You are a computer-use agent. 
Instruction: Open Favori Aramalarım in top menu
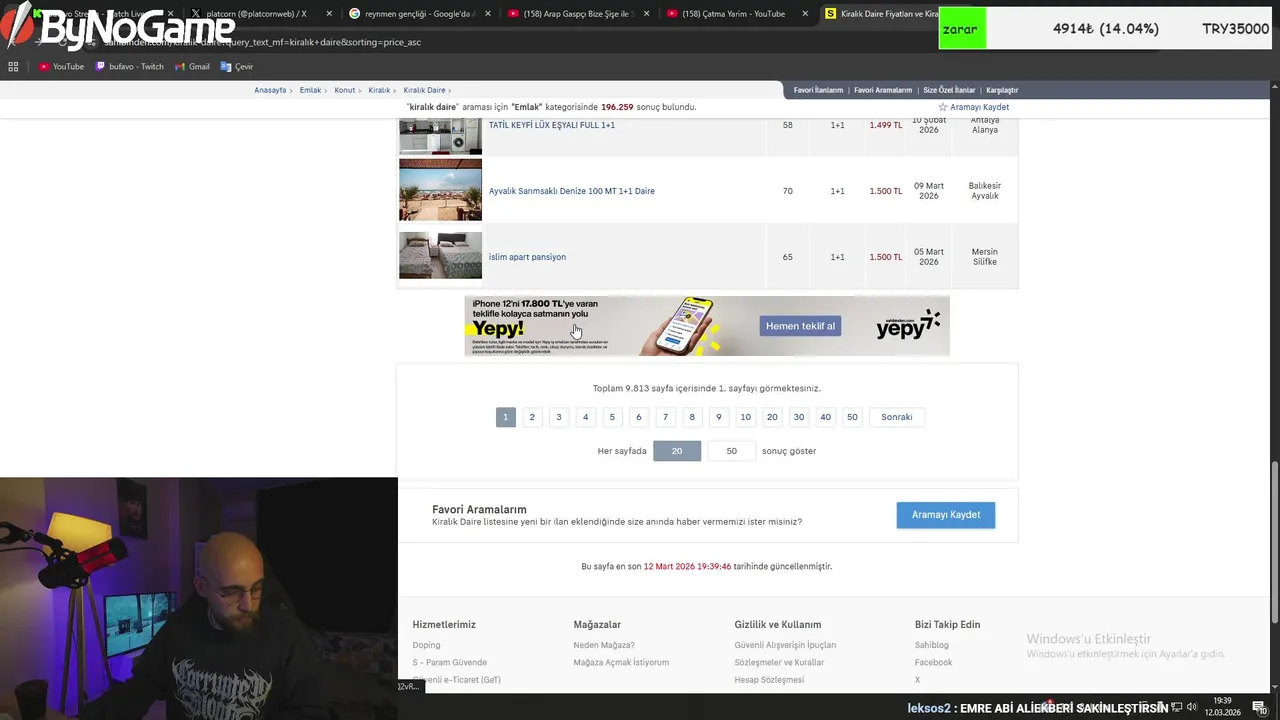click(883, 90)
